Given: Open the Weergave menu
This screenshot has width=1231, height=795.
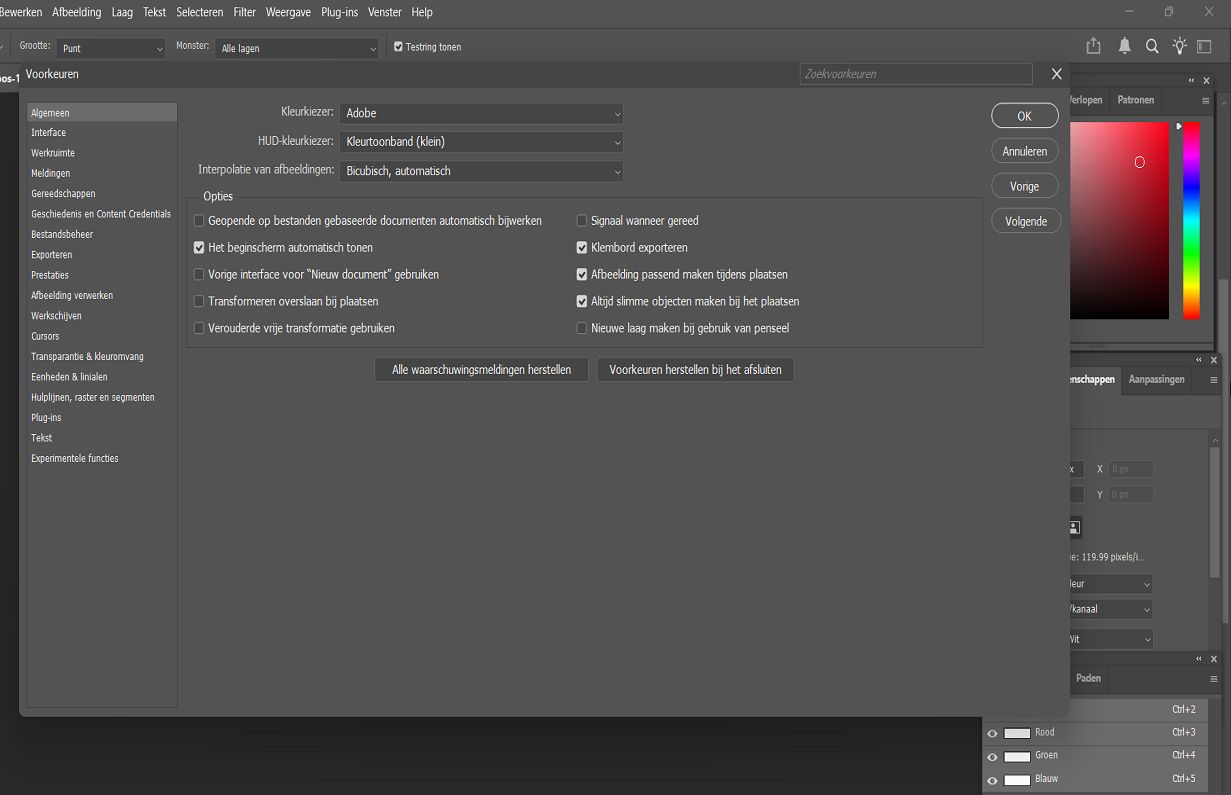Looking at the screenshot, I should pyautogui.click(x=288, y=12).
